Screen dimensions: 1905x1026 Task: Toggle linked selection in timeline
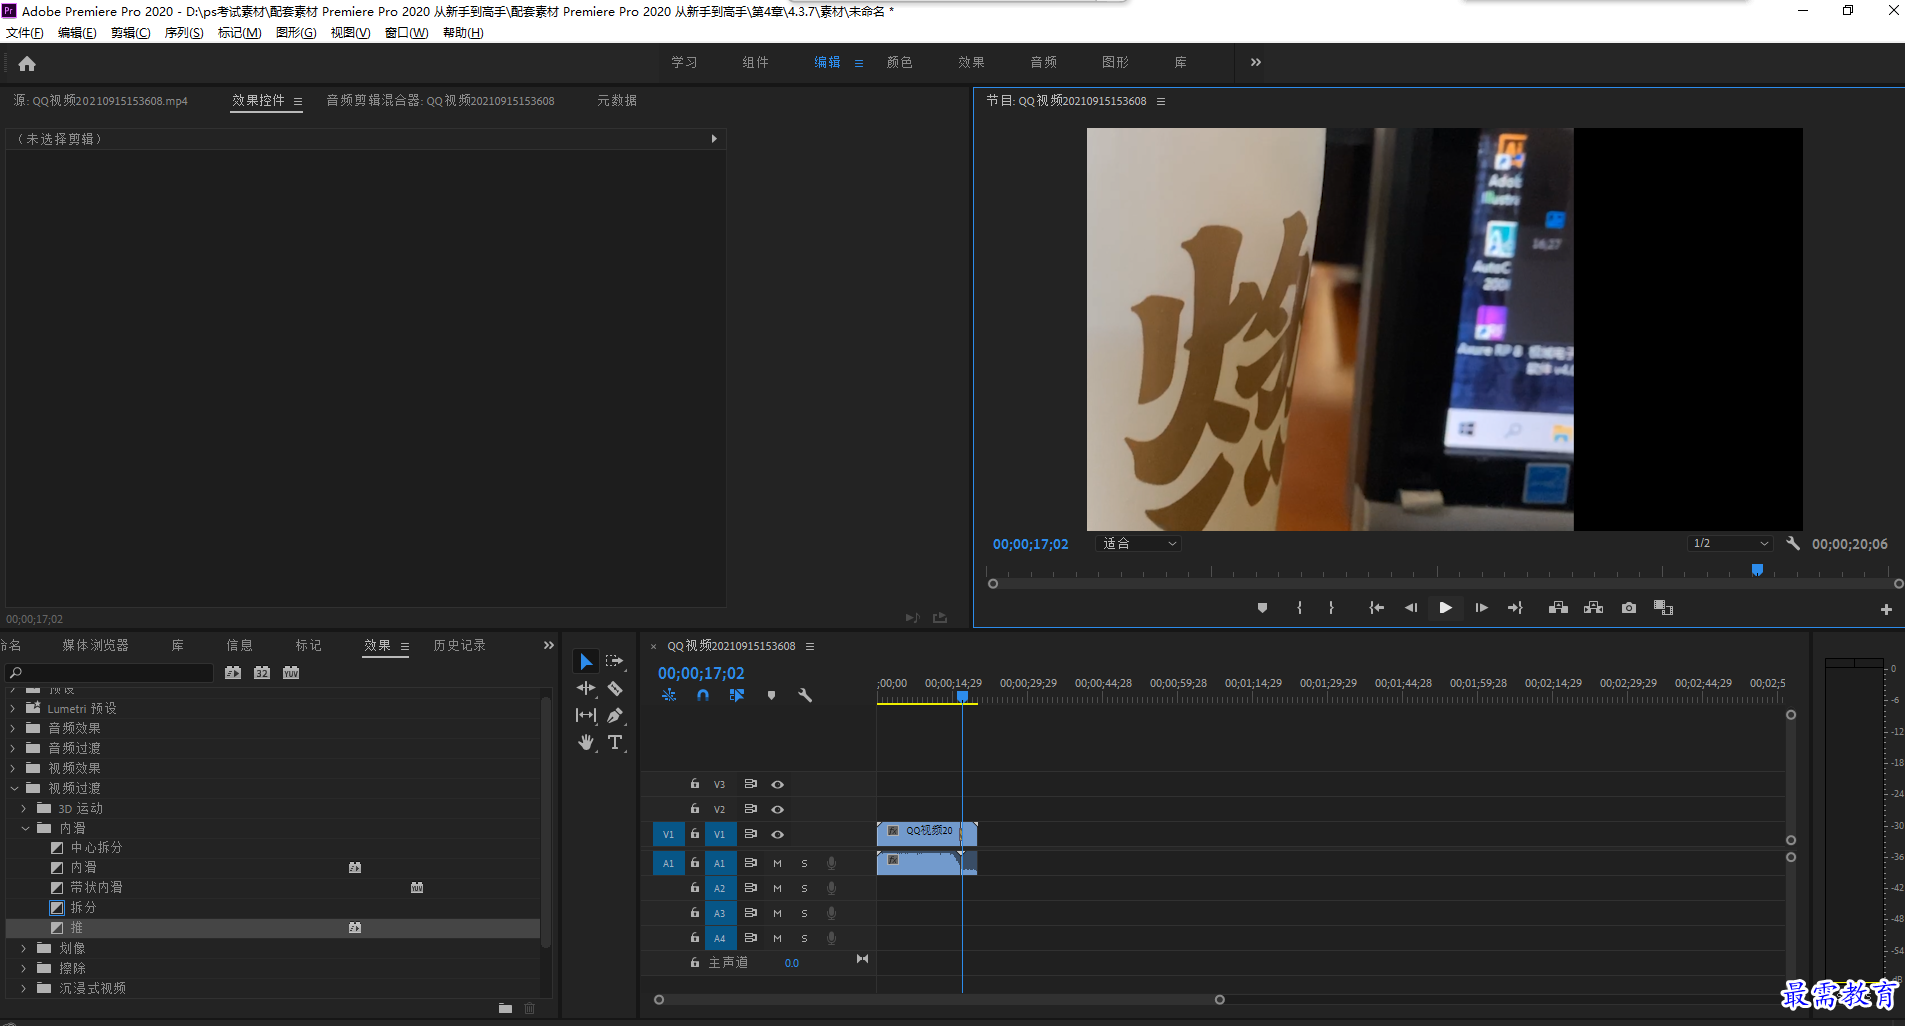pyautogui.click(x=737, y=695)
